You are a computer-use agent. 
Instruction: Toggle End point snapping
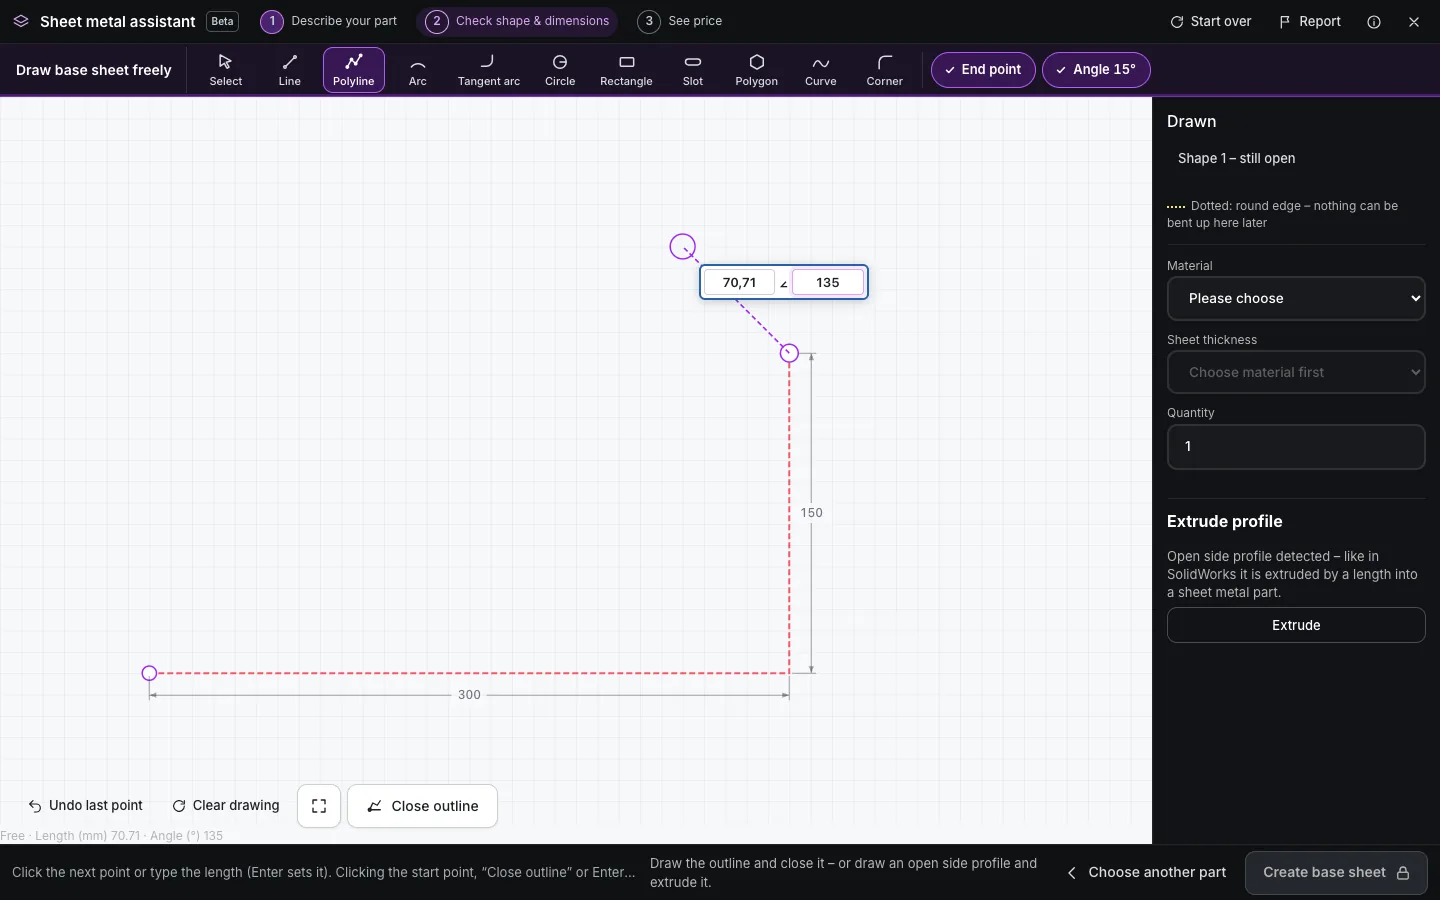[983, 70]
